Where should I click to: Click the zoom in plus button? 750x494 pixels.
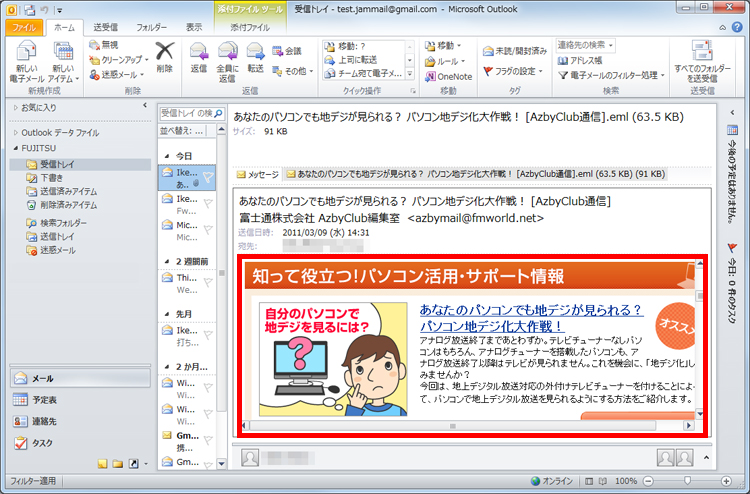coord(726,481)
